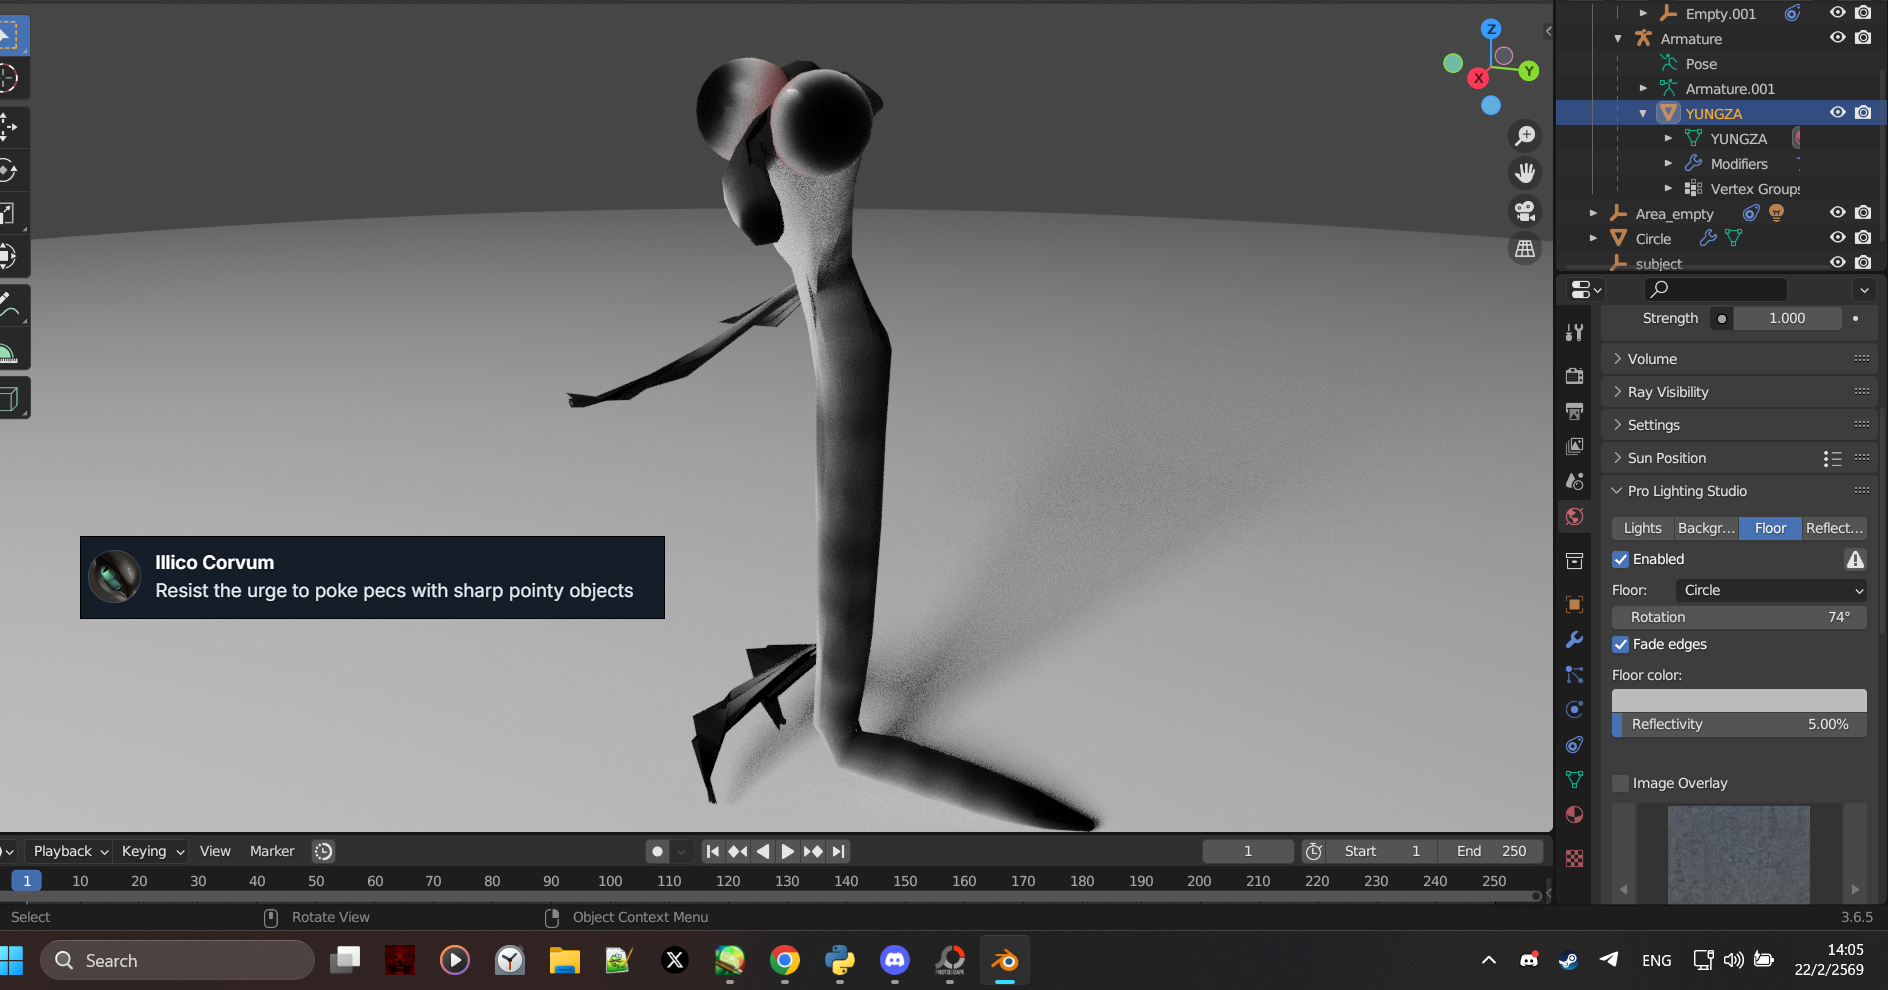Open the World properties tab icon
1888x990 pixels.
coord(1574,517)
